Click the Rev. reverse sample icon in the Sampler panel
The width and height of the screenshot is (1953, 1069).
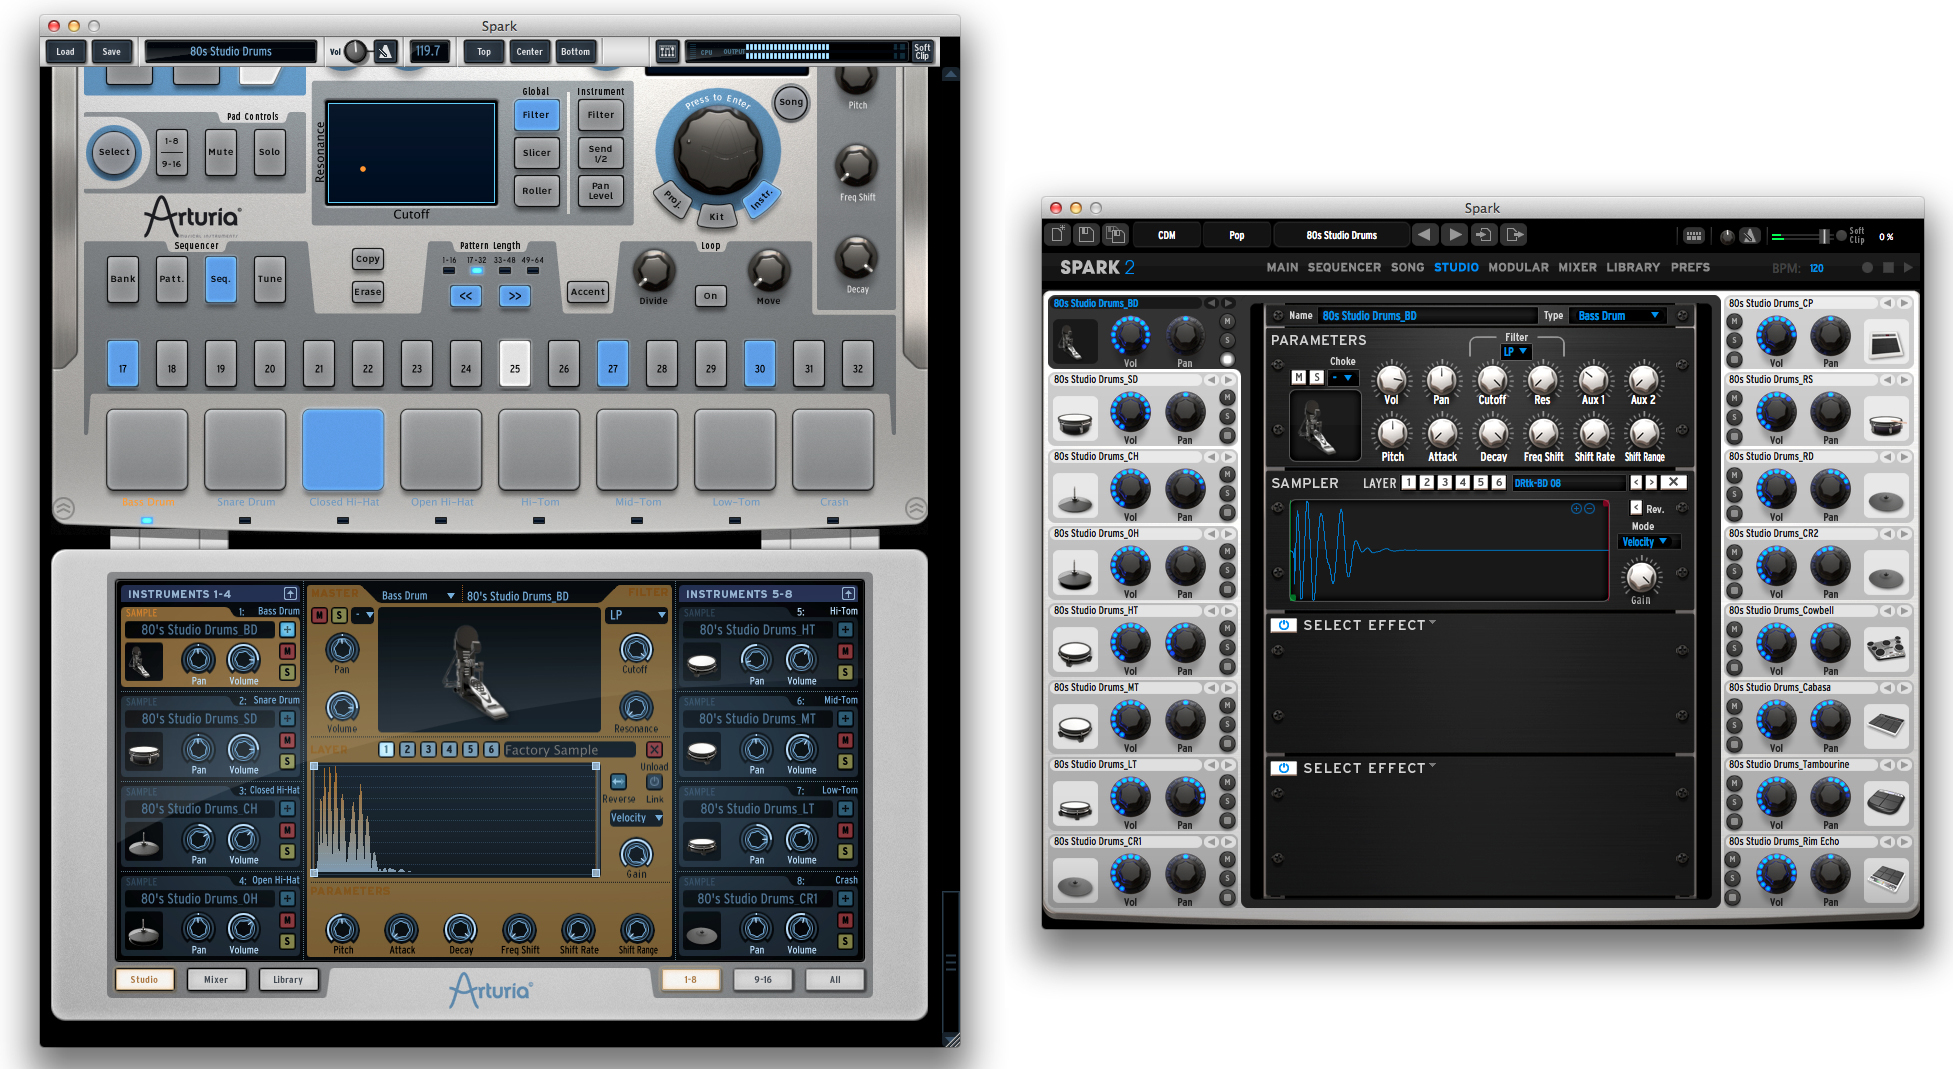(1636, 508)
